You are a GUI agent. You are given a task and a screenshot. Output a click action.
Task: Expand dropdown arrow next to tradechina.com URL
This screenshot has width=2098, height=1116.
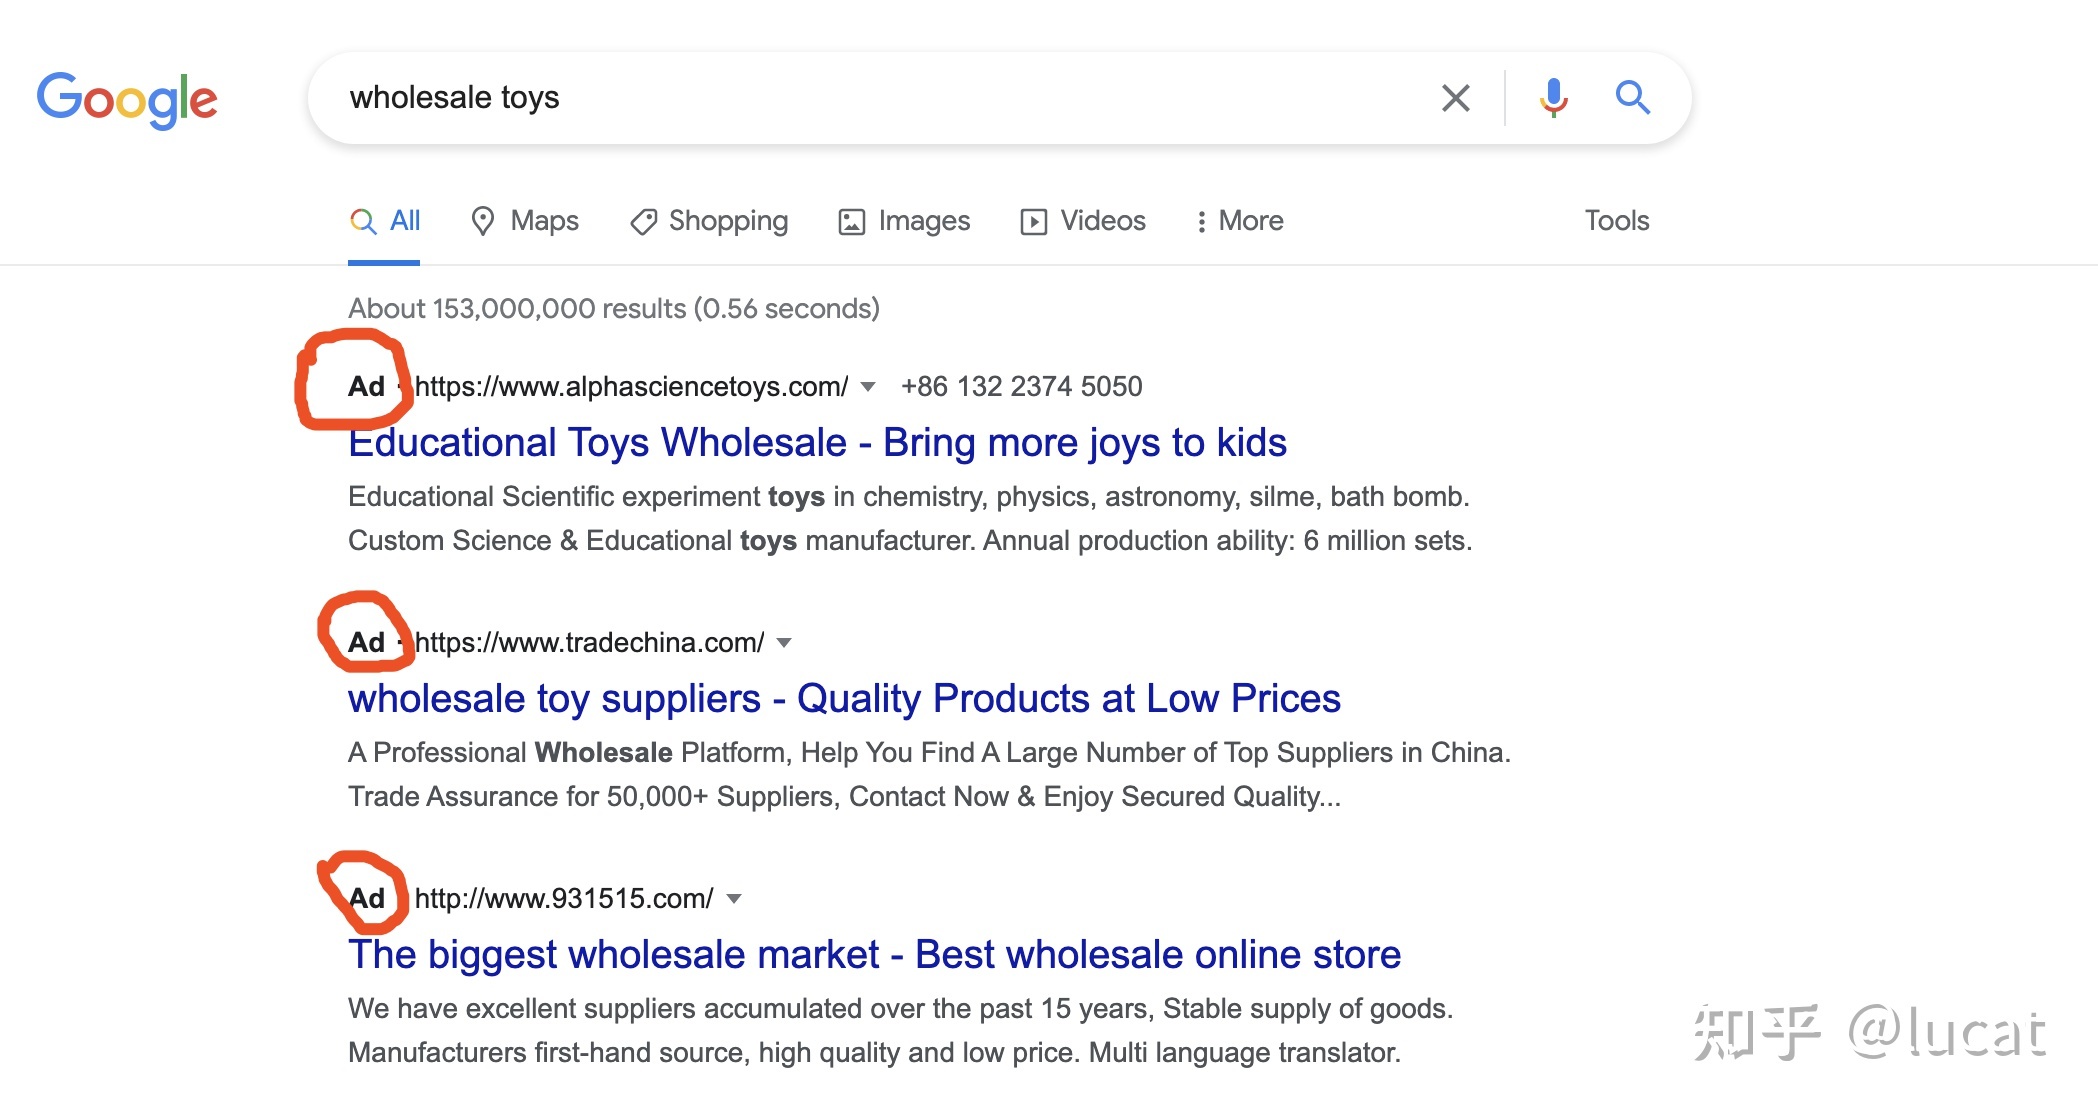point(784,643)
